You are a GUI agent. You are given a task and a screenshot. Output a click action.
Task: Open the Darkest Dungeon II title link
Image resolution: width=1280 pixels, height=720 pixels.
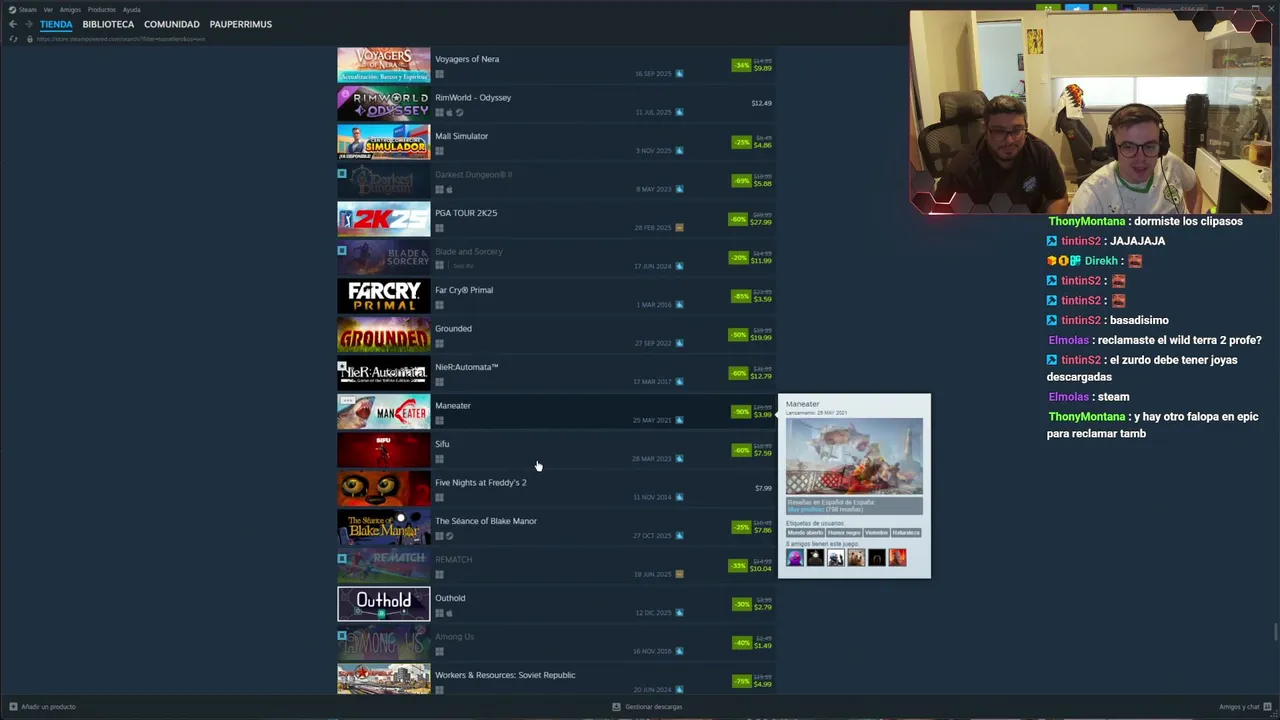474,175
